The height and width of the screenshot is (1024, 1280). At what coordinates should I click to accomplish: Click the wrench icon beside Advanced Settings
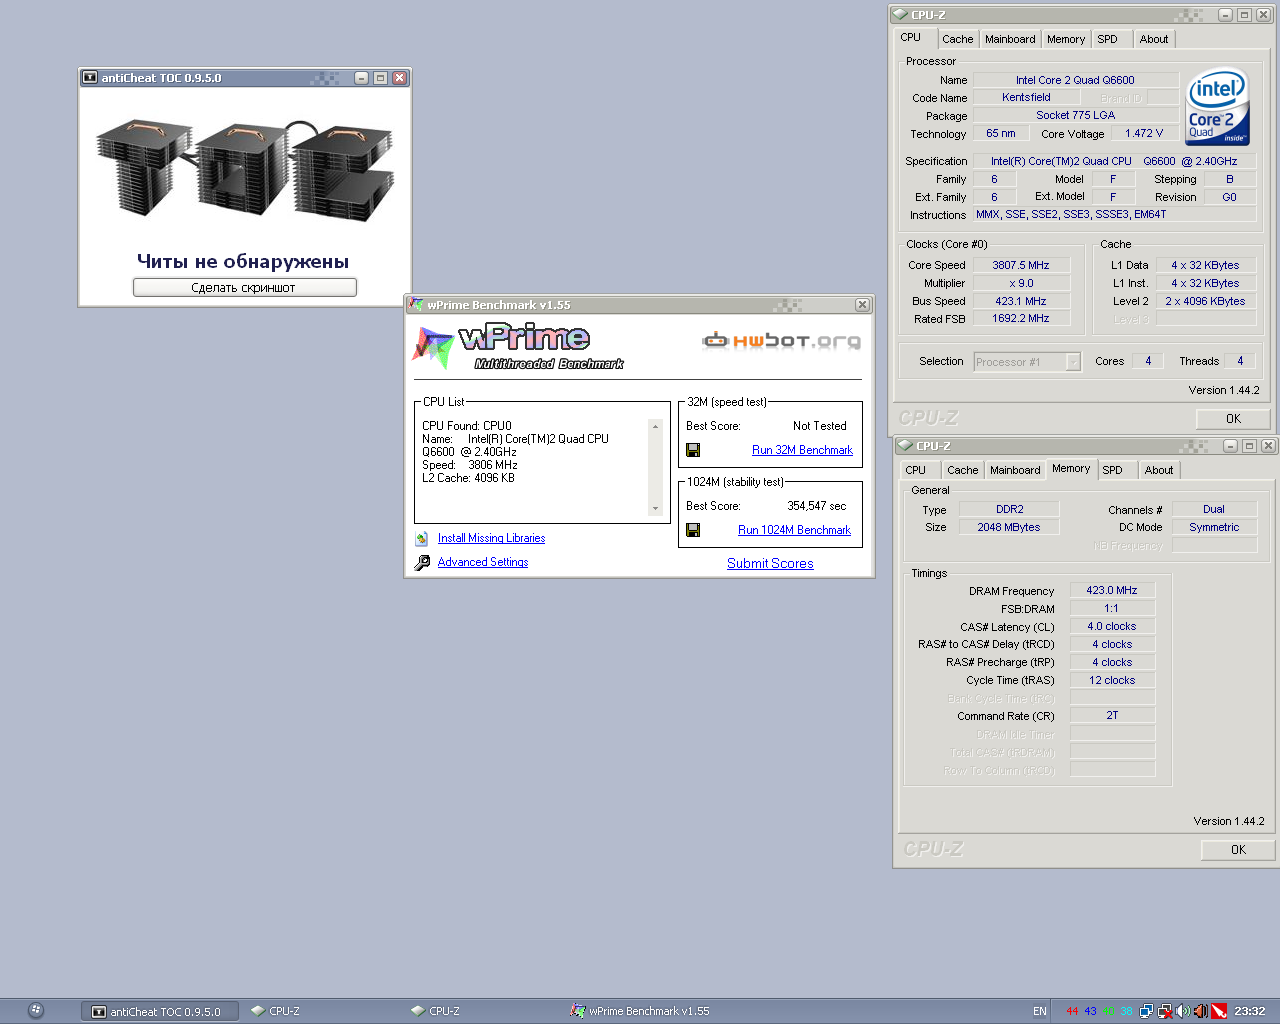click(422, 562)
